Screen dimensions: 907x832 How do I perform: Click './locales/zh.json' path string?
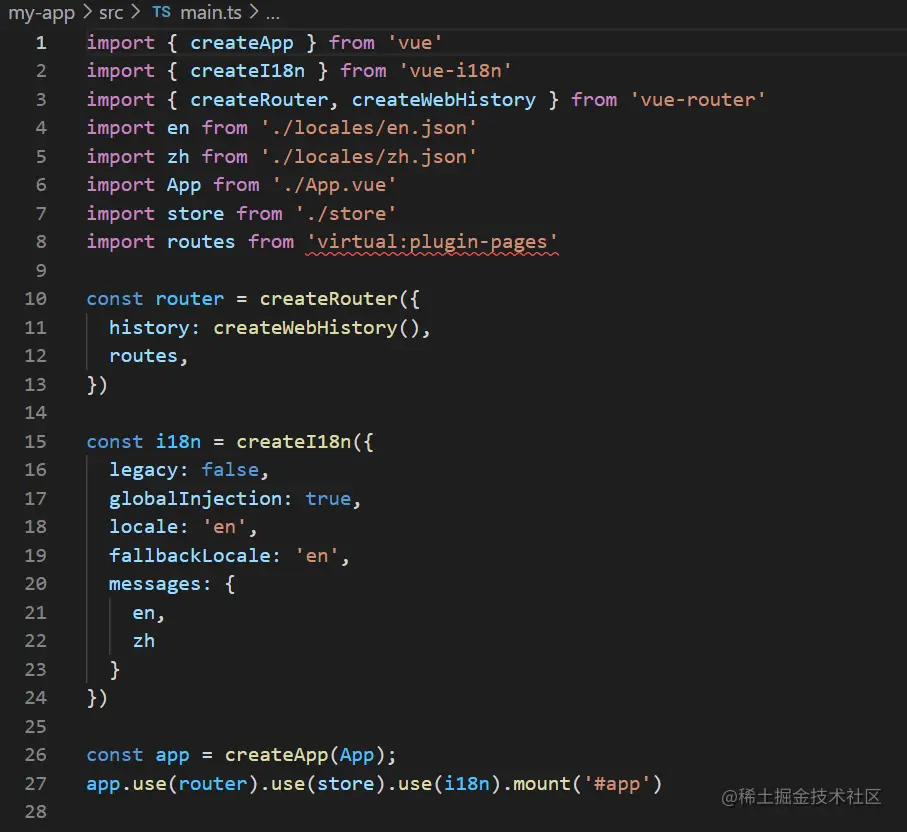(x=368, y=157)
